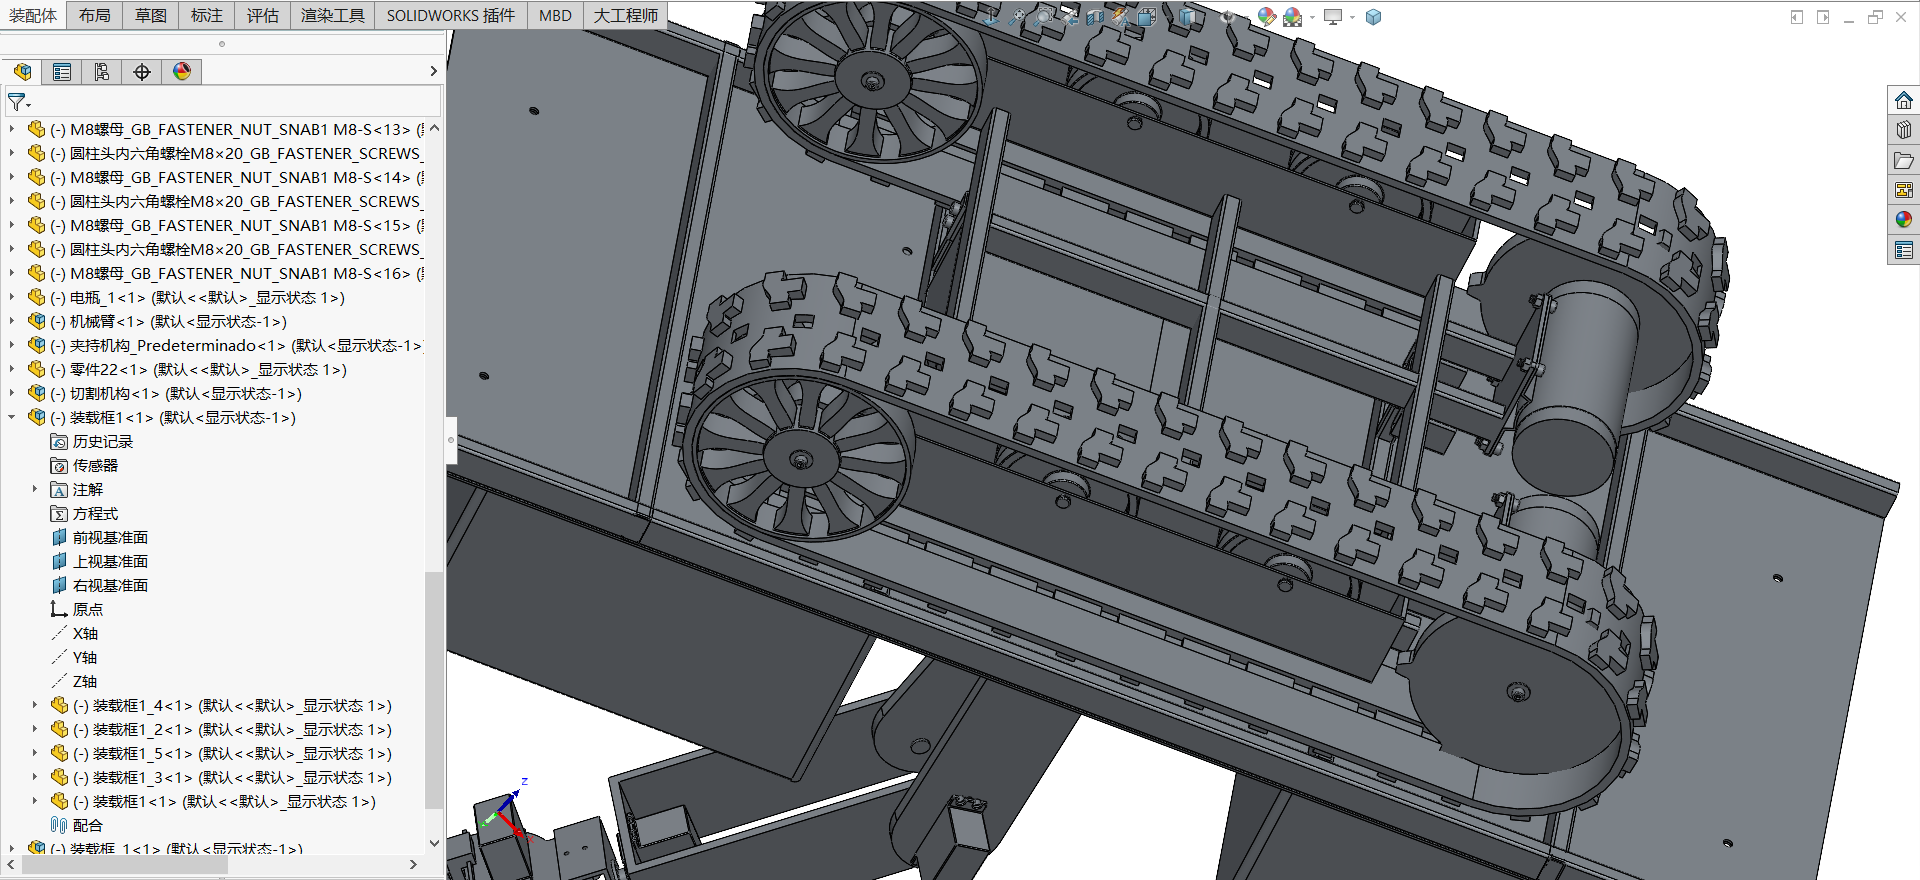Click the Edit Appearance color ball icon
Viewport: 1920px width, 880px height.
1267,16
